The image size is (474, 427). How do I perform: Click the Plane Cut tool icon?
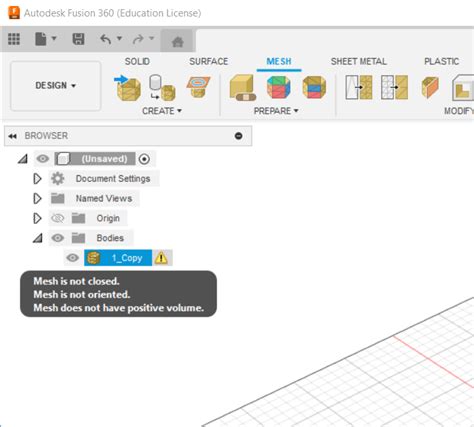(x=430, y=87)
